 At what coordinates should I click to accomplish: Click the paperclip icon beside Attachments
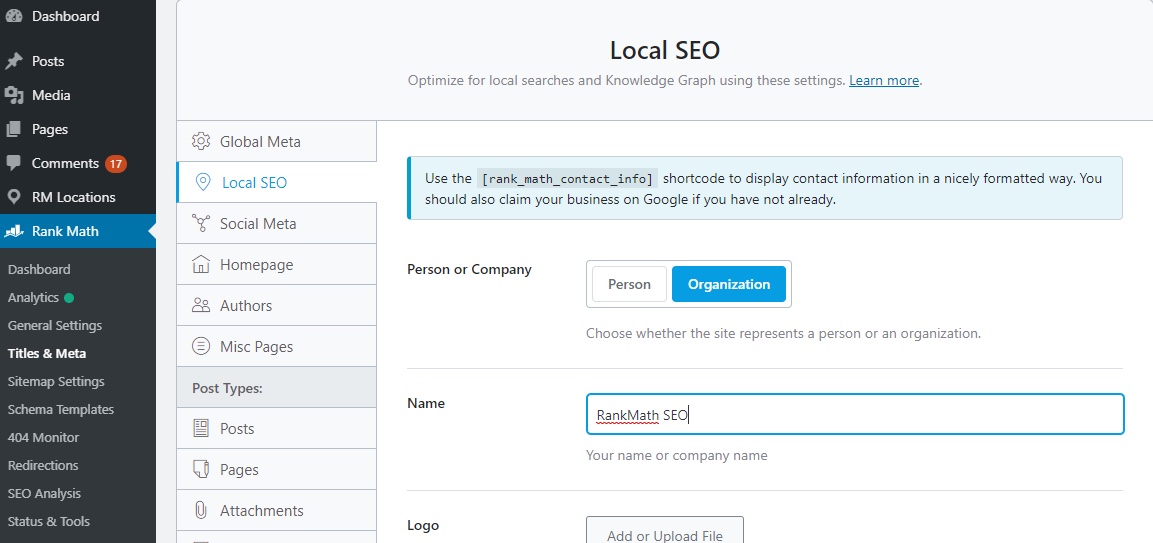pos(201,511)
